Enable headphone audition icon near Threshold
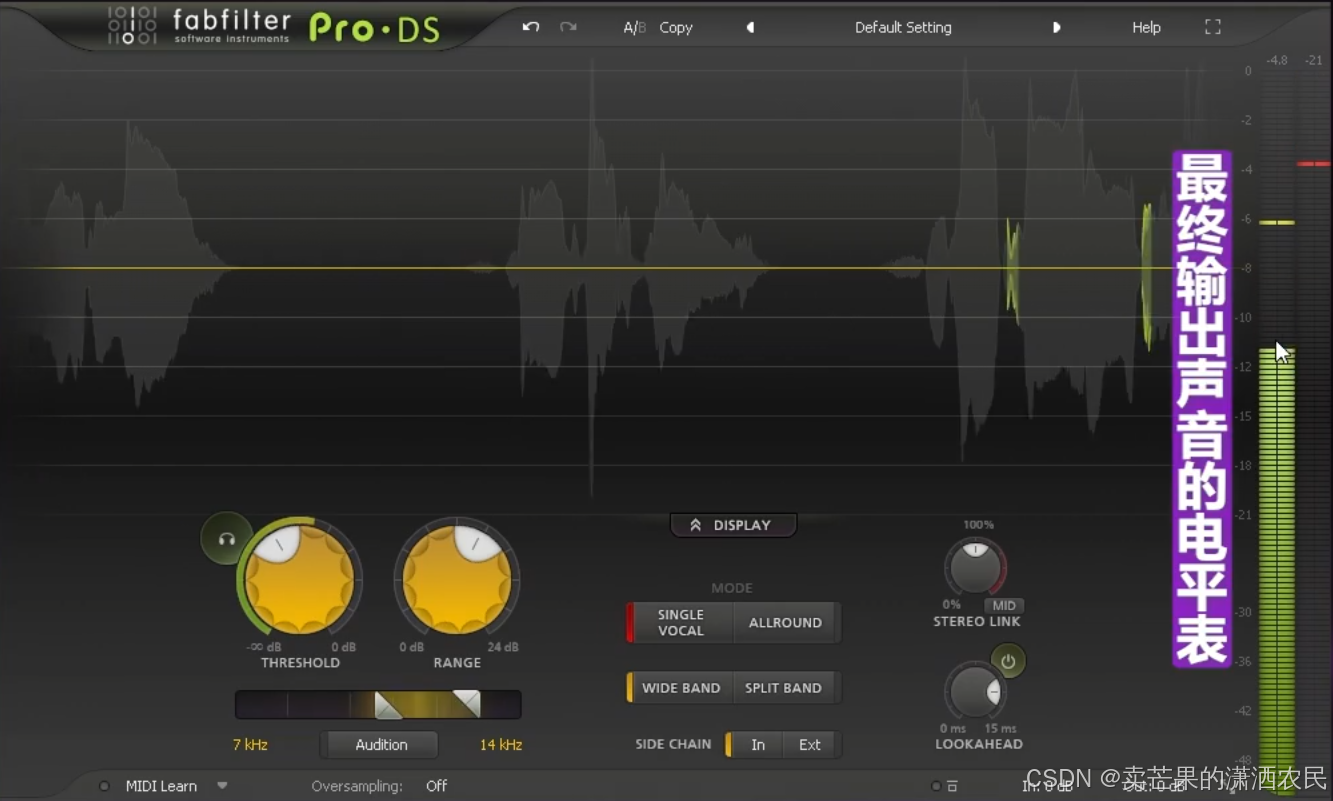This screenshot has width=1333, height=801. 226,539
